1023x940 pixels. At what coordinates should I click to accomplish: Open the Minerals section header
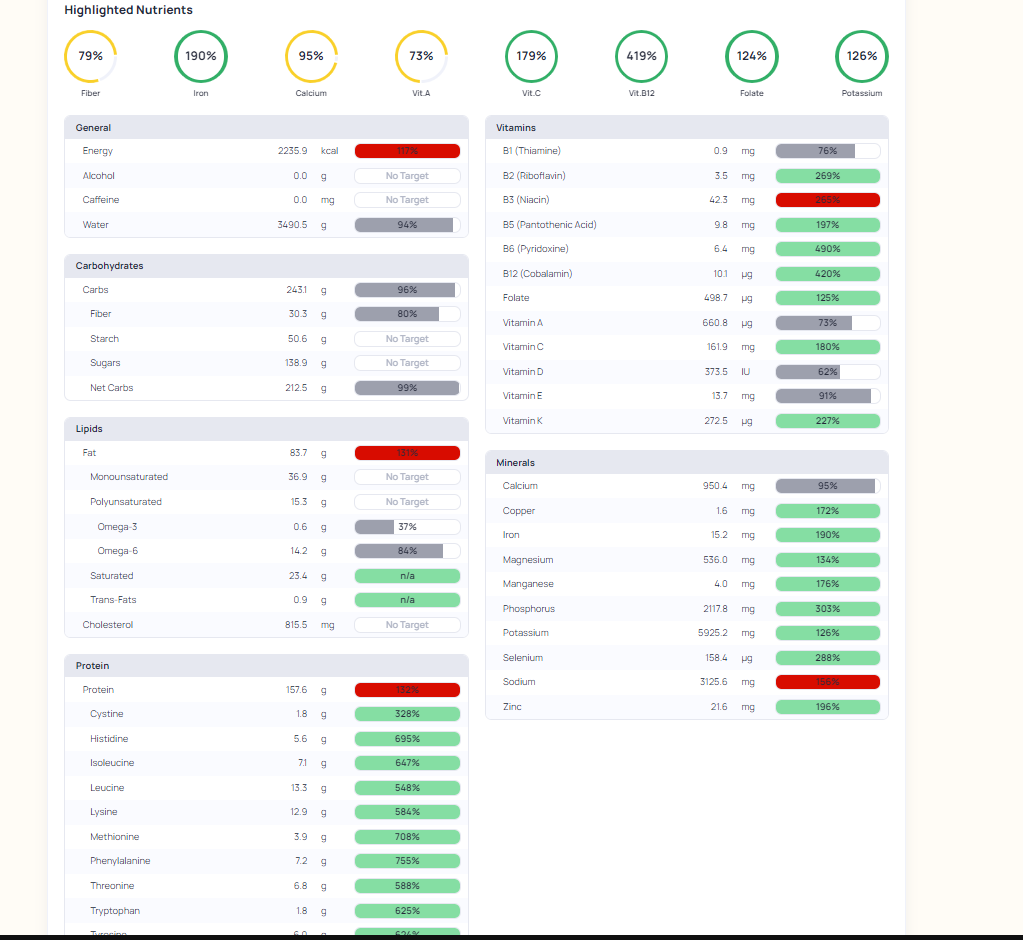click(x=687, y=462)
